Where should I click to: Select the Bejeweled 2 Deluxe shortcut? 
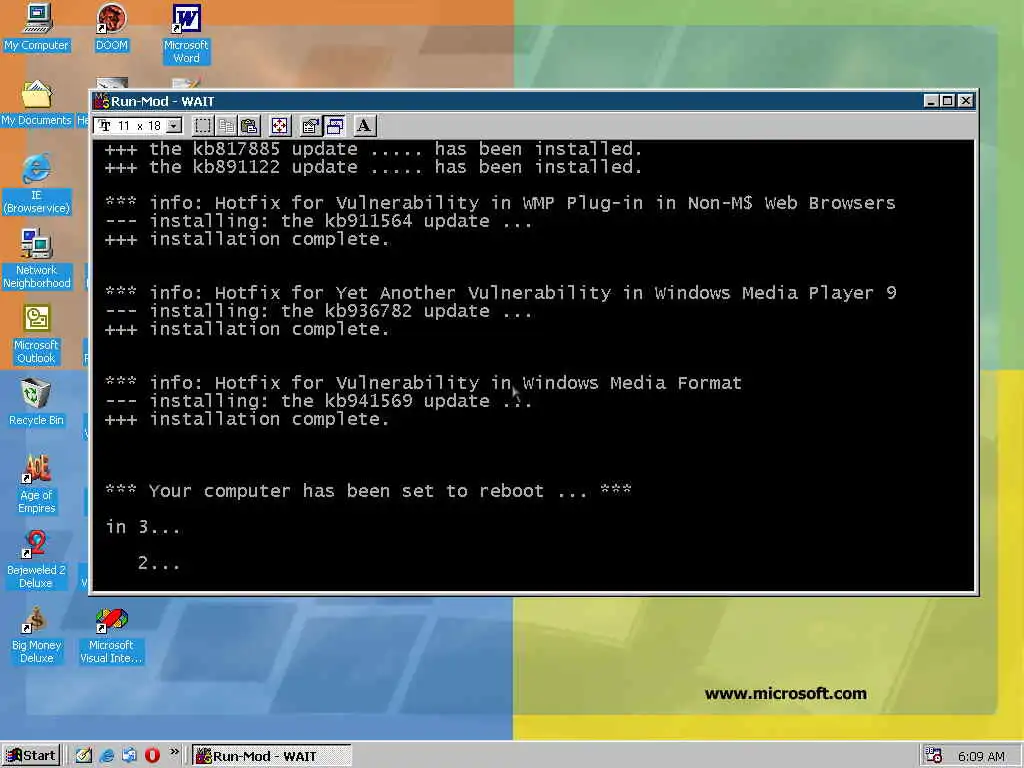pos(36,560)
